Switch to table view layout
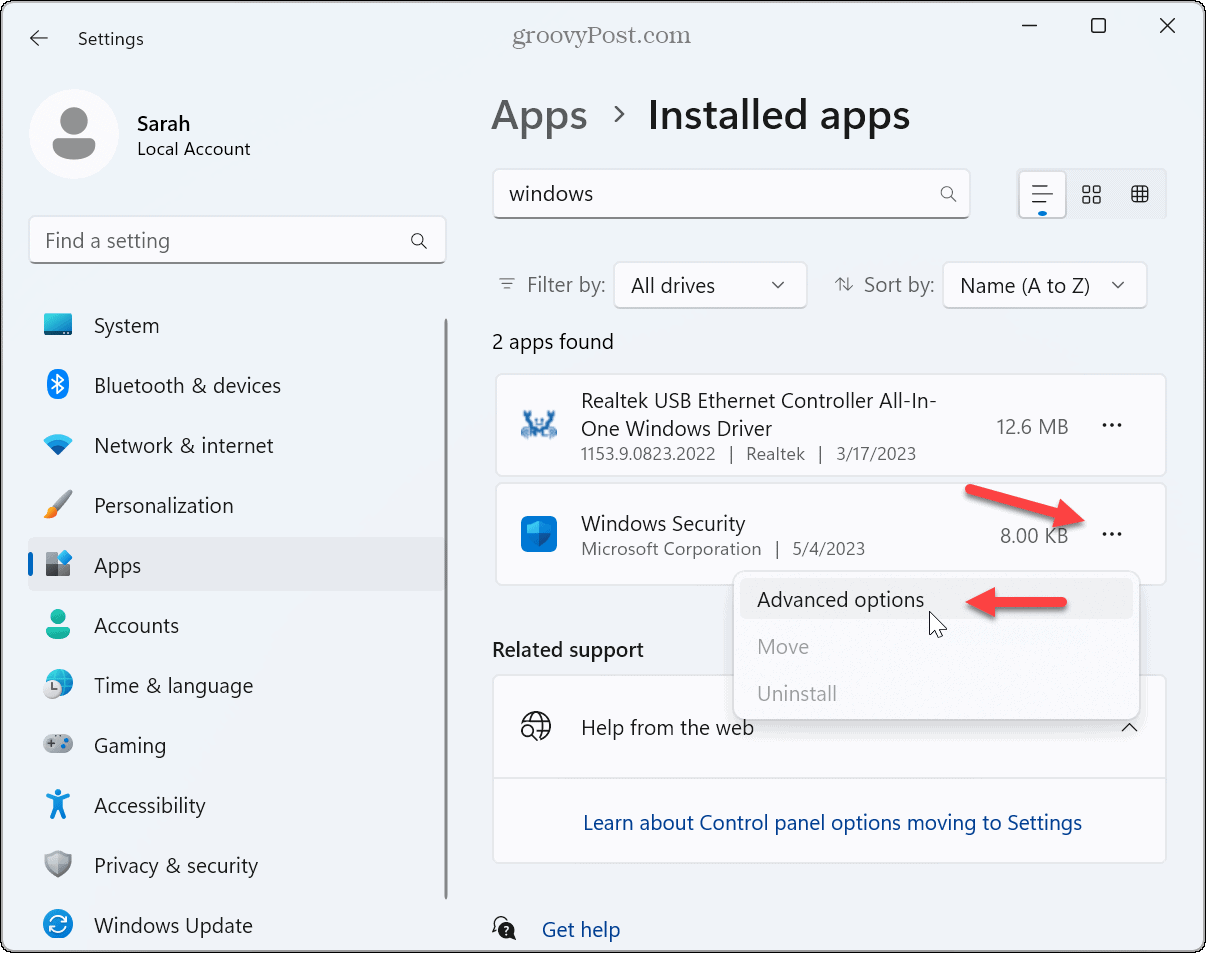Screen dimensions: 1206x953 click(1140, 194)
